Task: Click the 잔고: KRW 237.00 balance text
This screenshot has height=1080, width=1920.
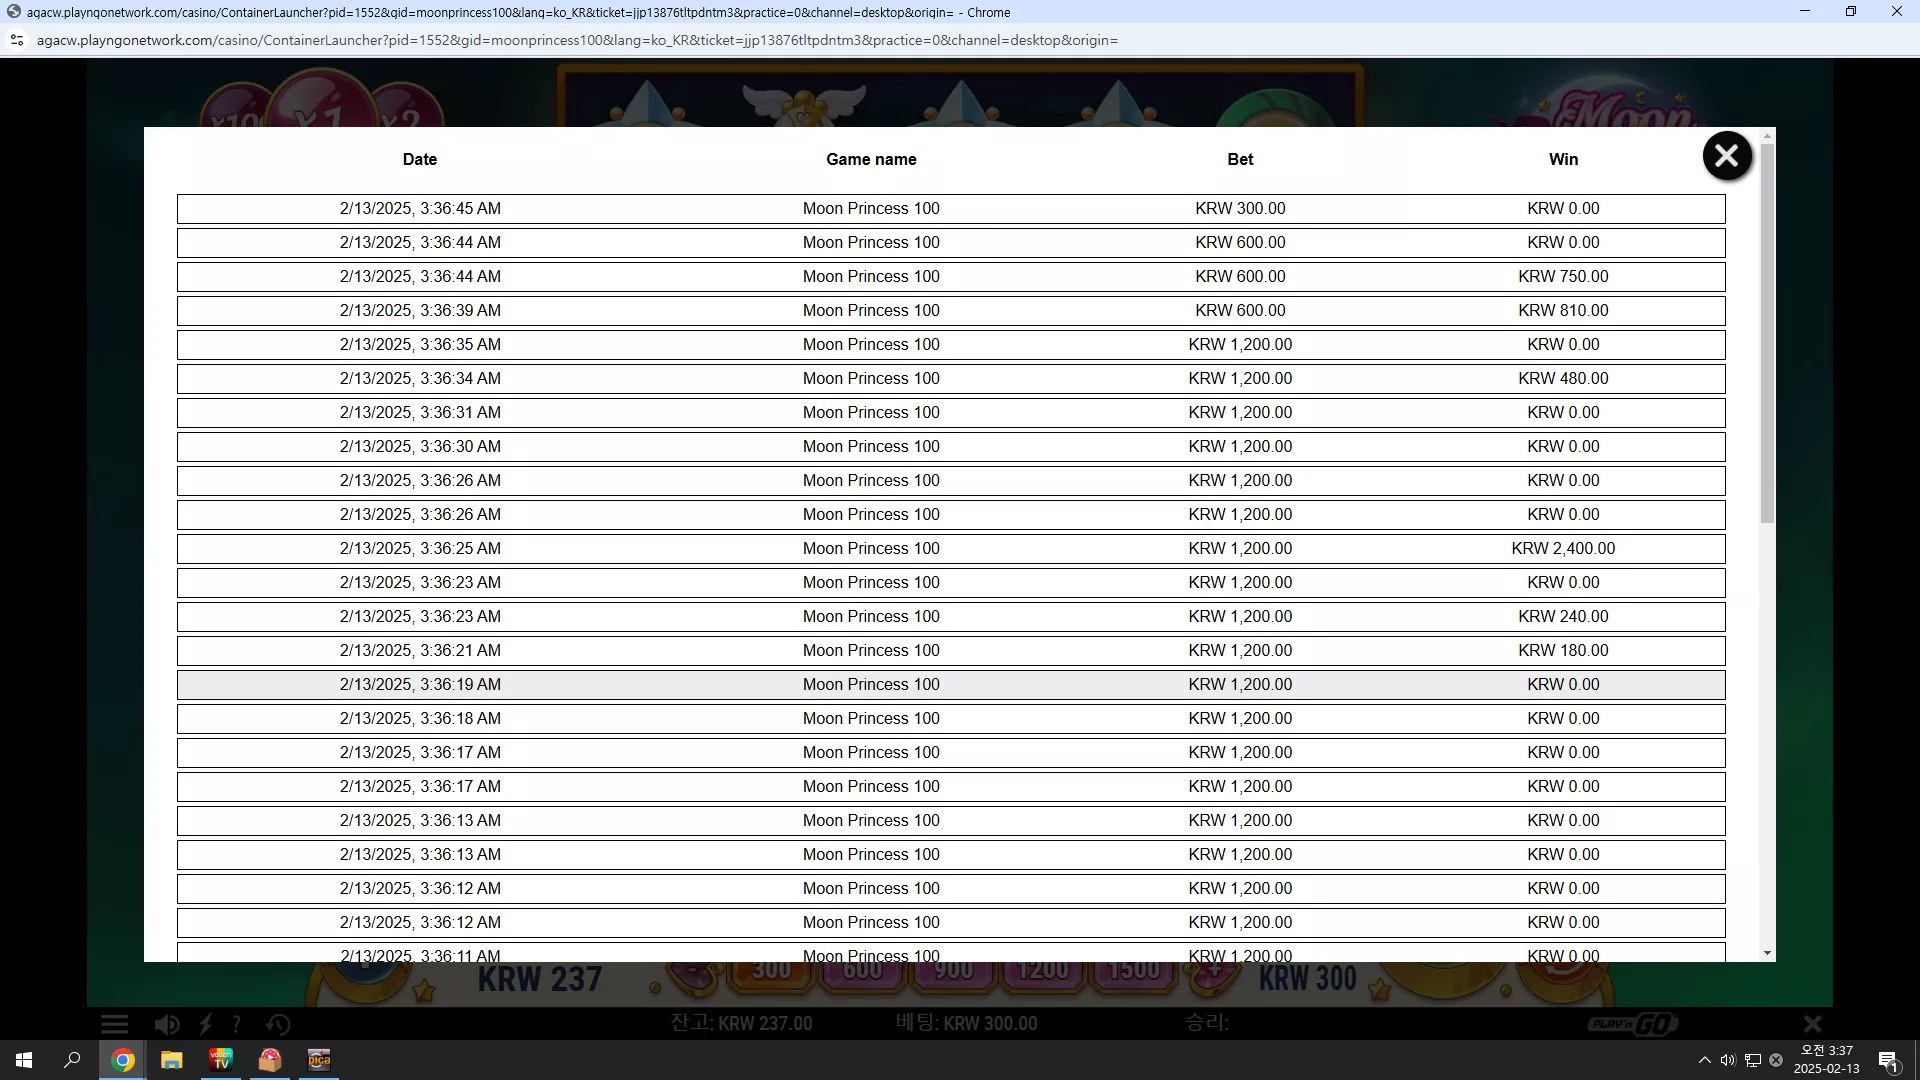Action: 741,1024
